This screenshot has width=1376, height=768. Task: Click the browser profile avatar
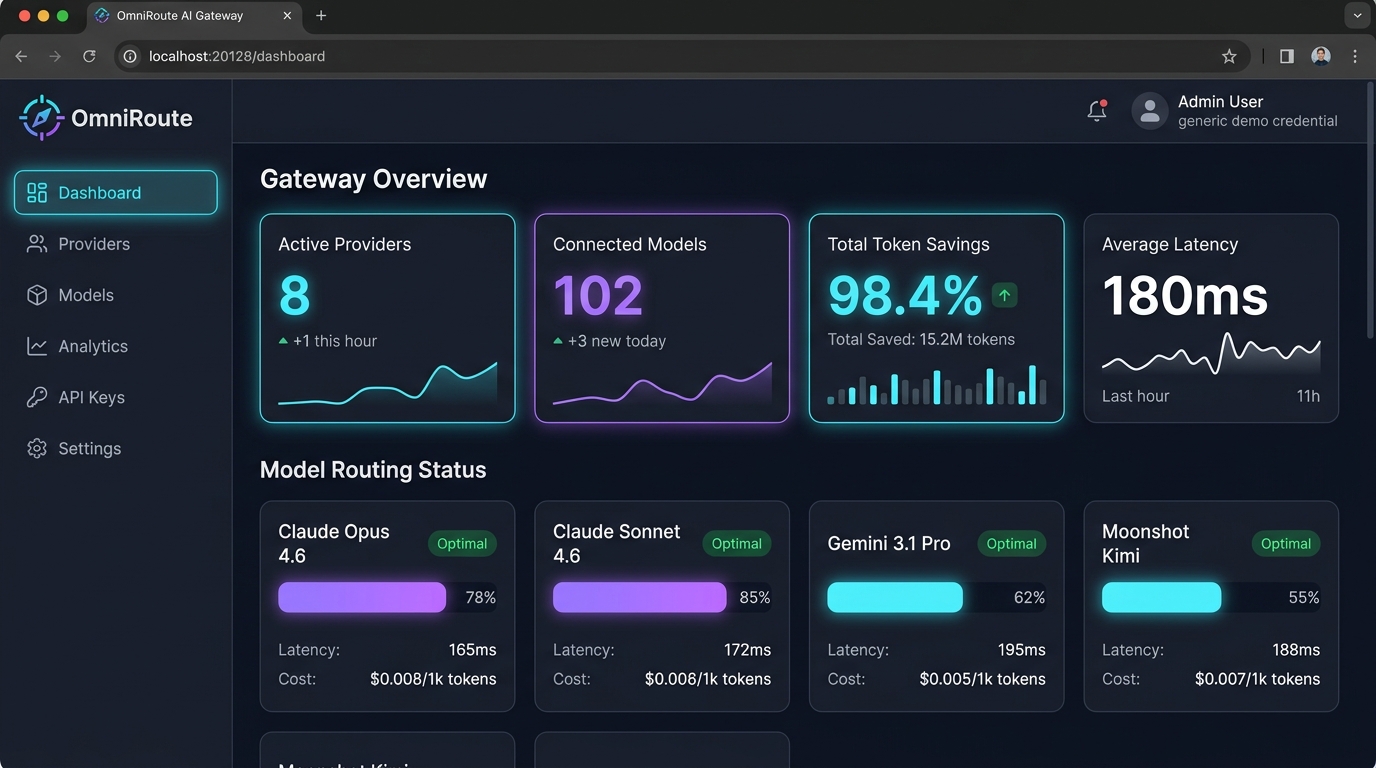(x=1321, y=56)
